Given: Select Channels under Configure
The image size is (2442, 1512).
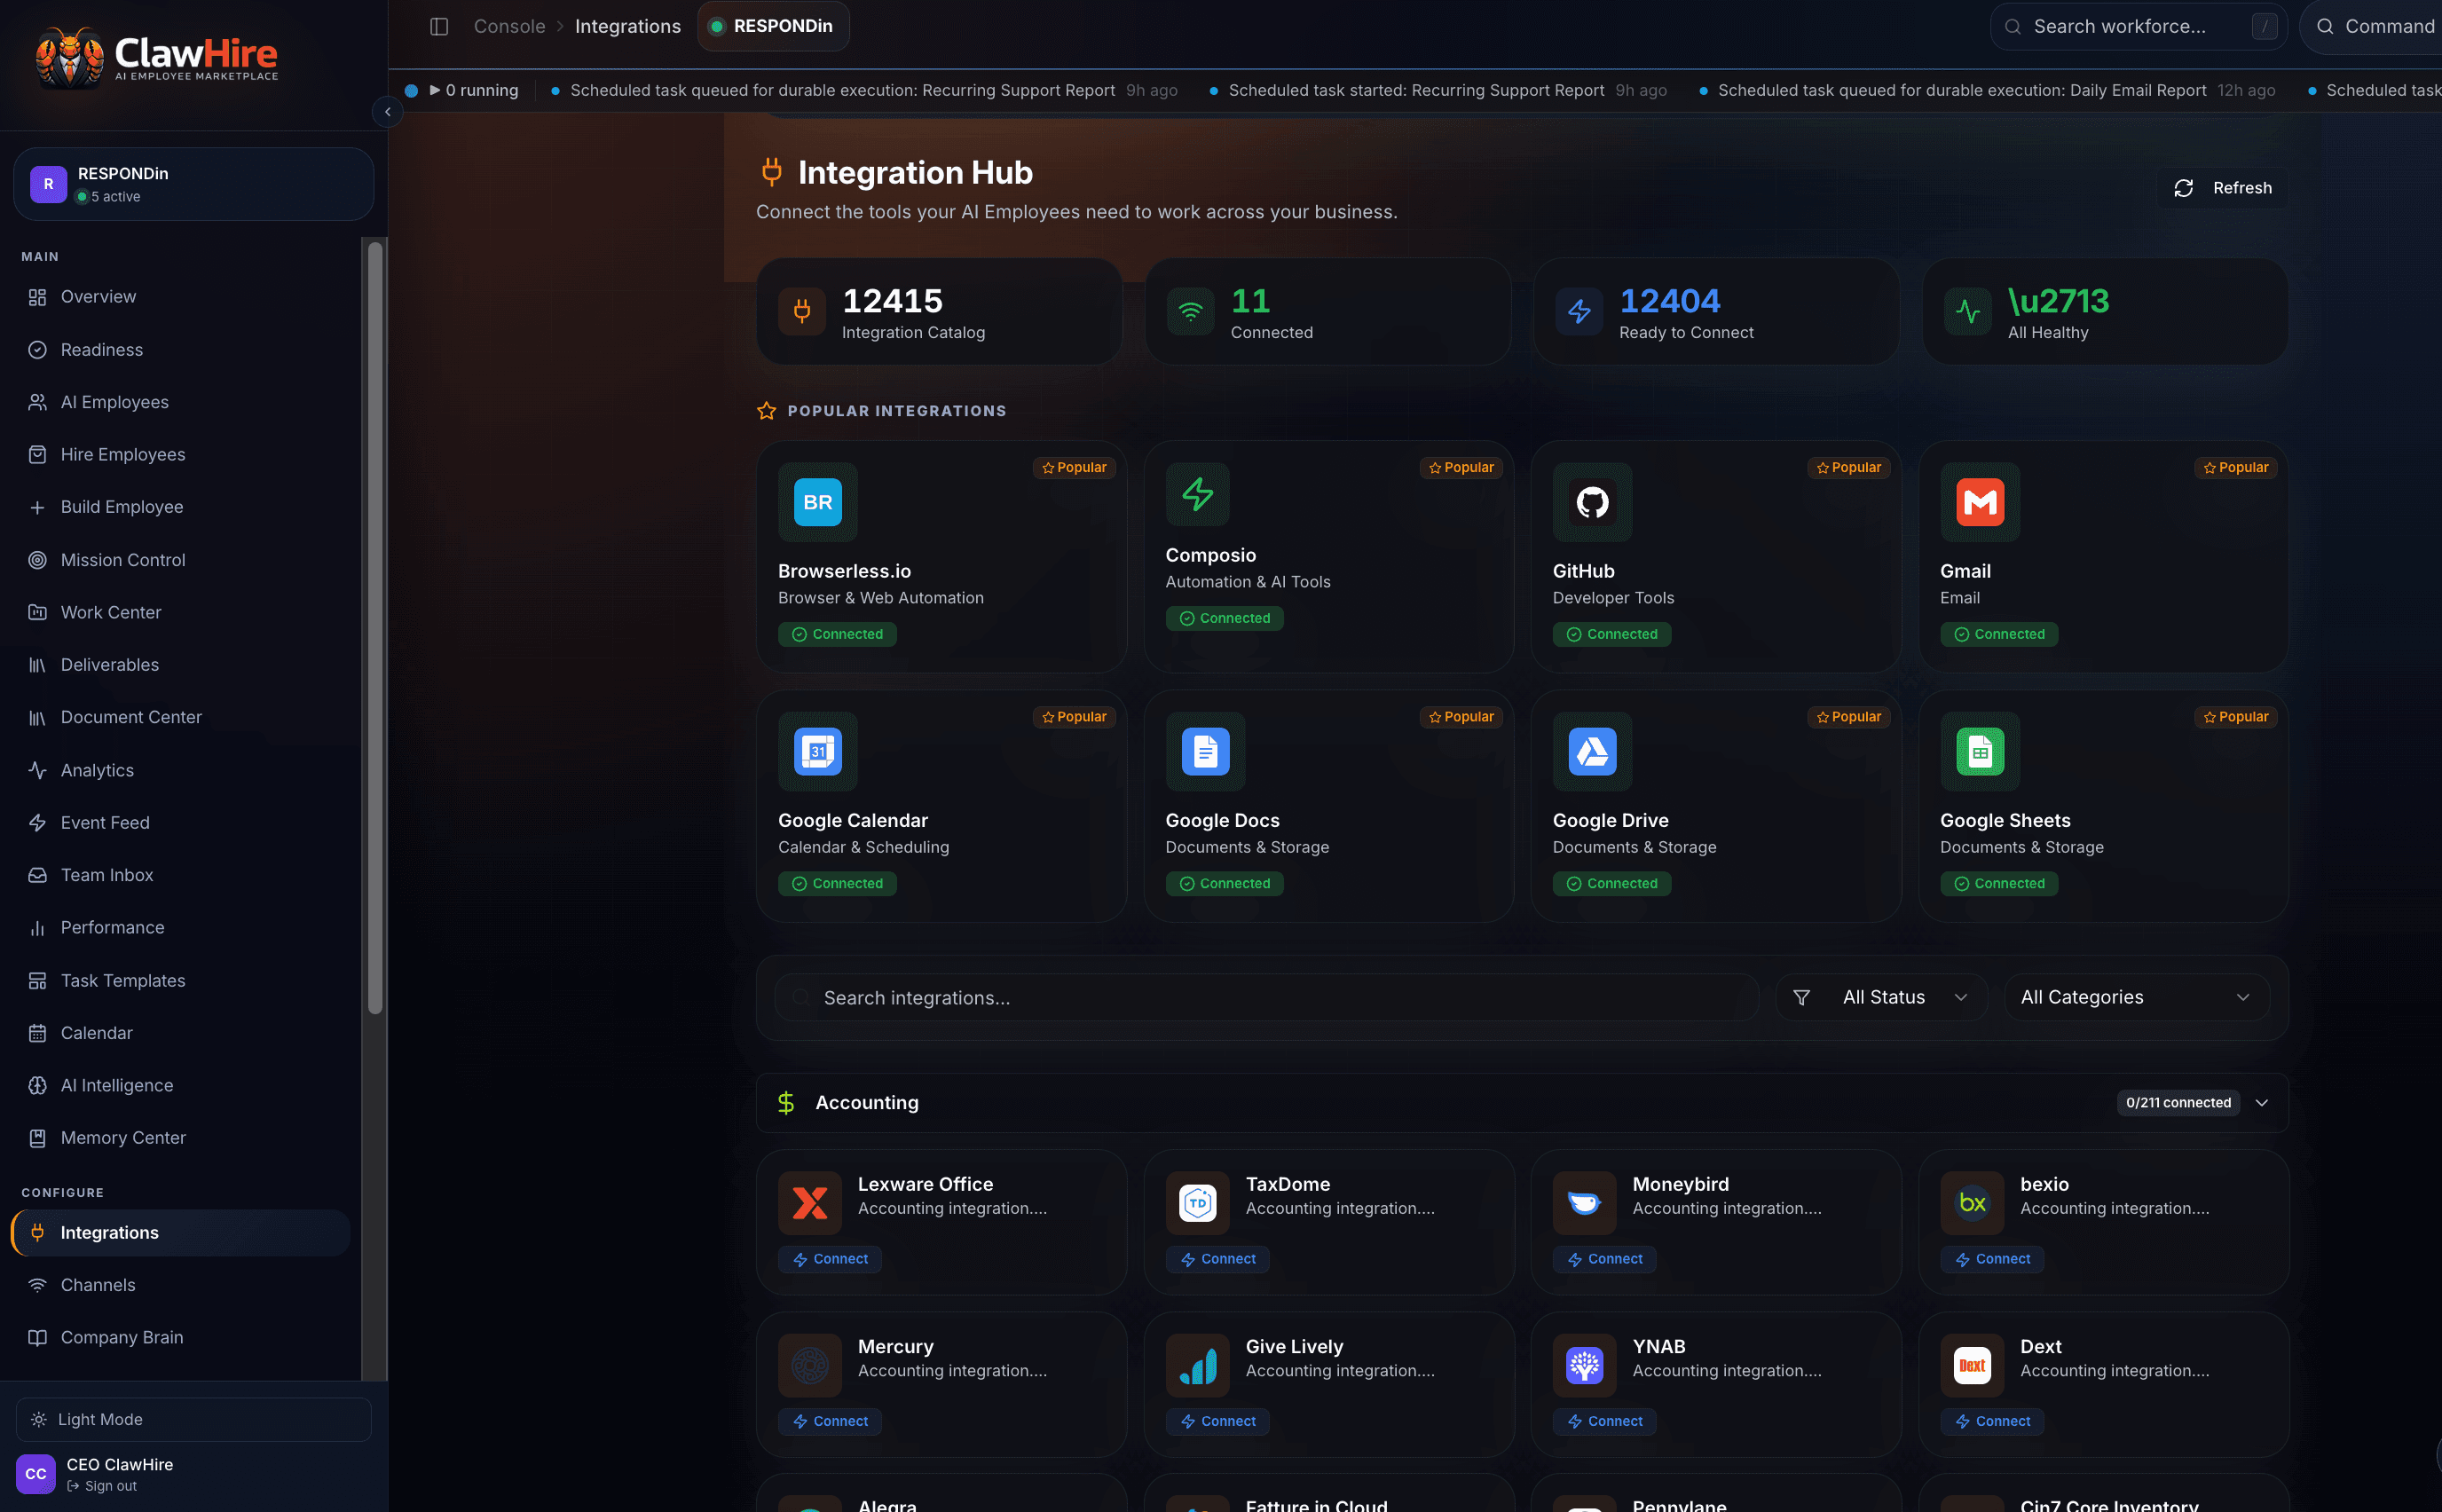Looking at the screenshot, I should [x=180, y=1285].
